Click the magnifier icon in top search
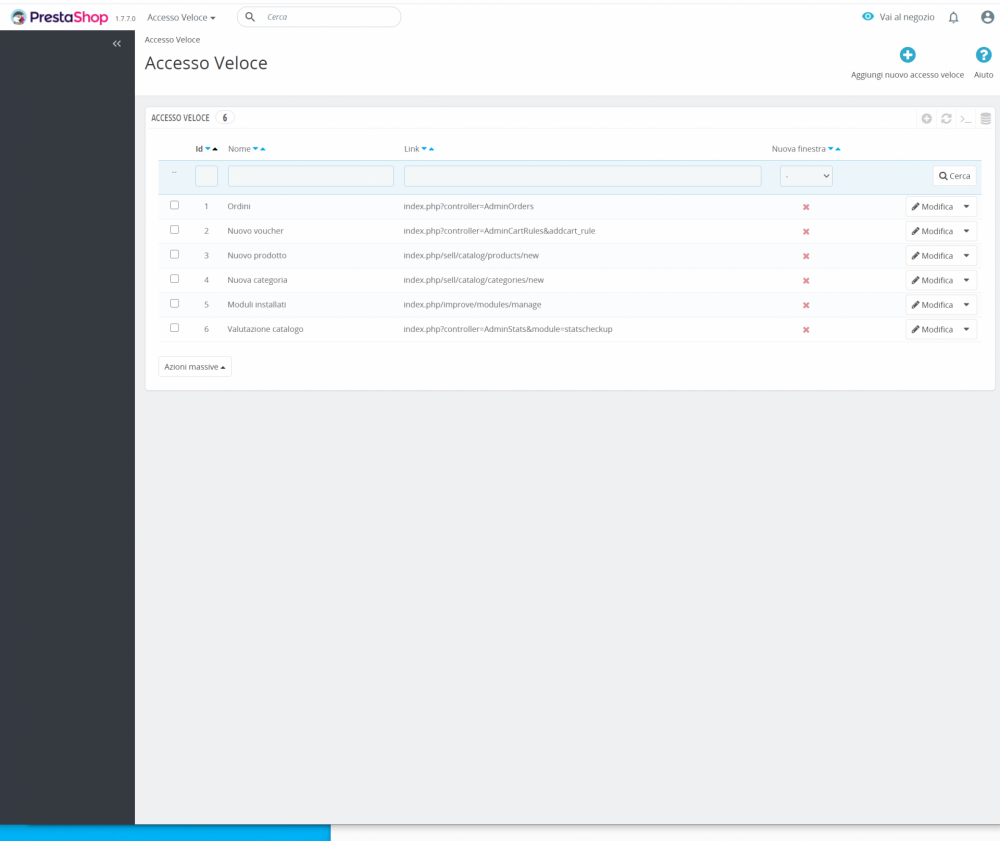This screenshot has width=1000, height=841. coord(250,17)
